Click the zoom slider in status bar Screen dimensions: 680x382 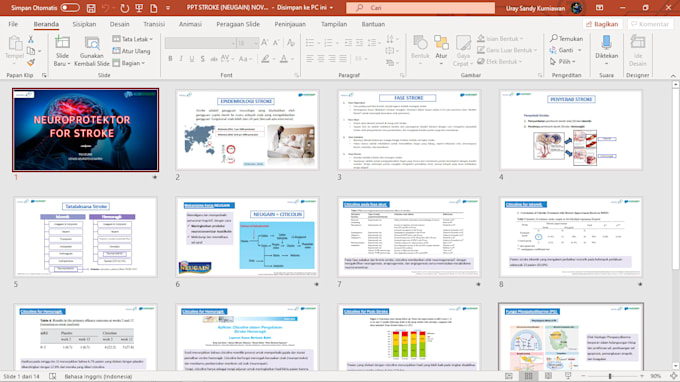tap(611, 376)
